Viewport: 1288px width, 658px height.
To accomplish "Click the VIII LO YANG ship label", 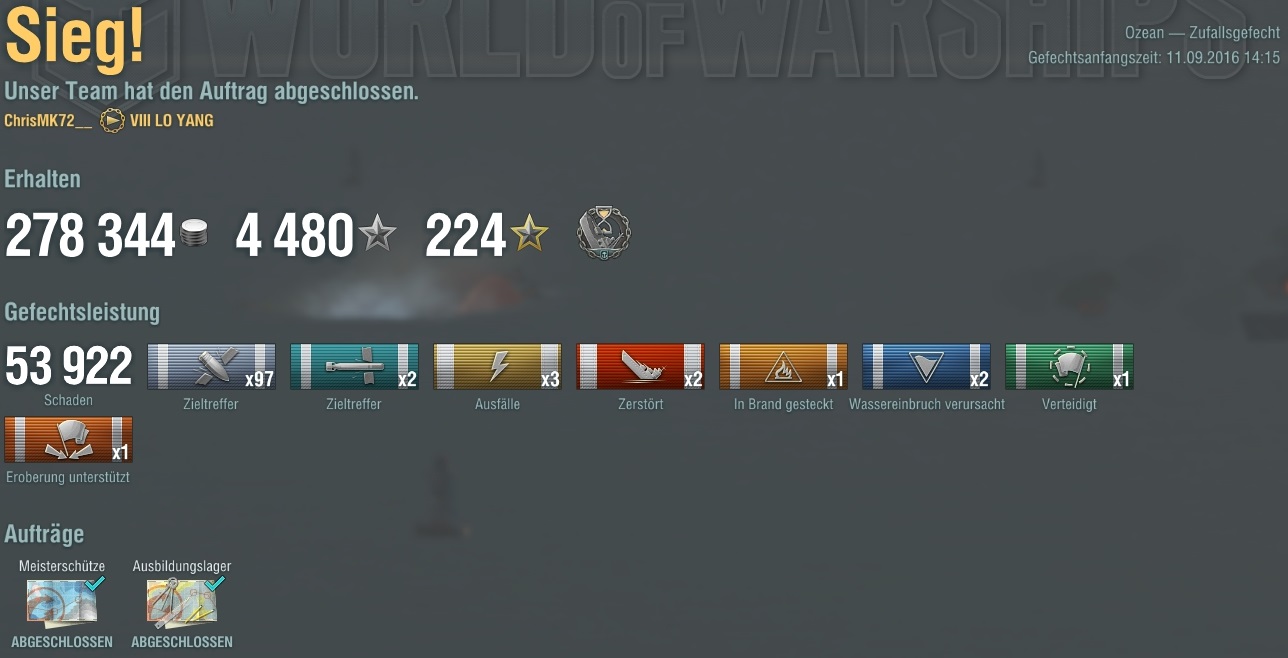I will coord(171,121).
